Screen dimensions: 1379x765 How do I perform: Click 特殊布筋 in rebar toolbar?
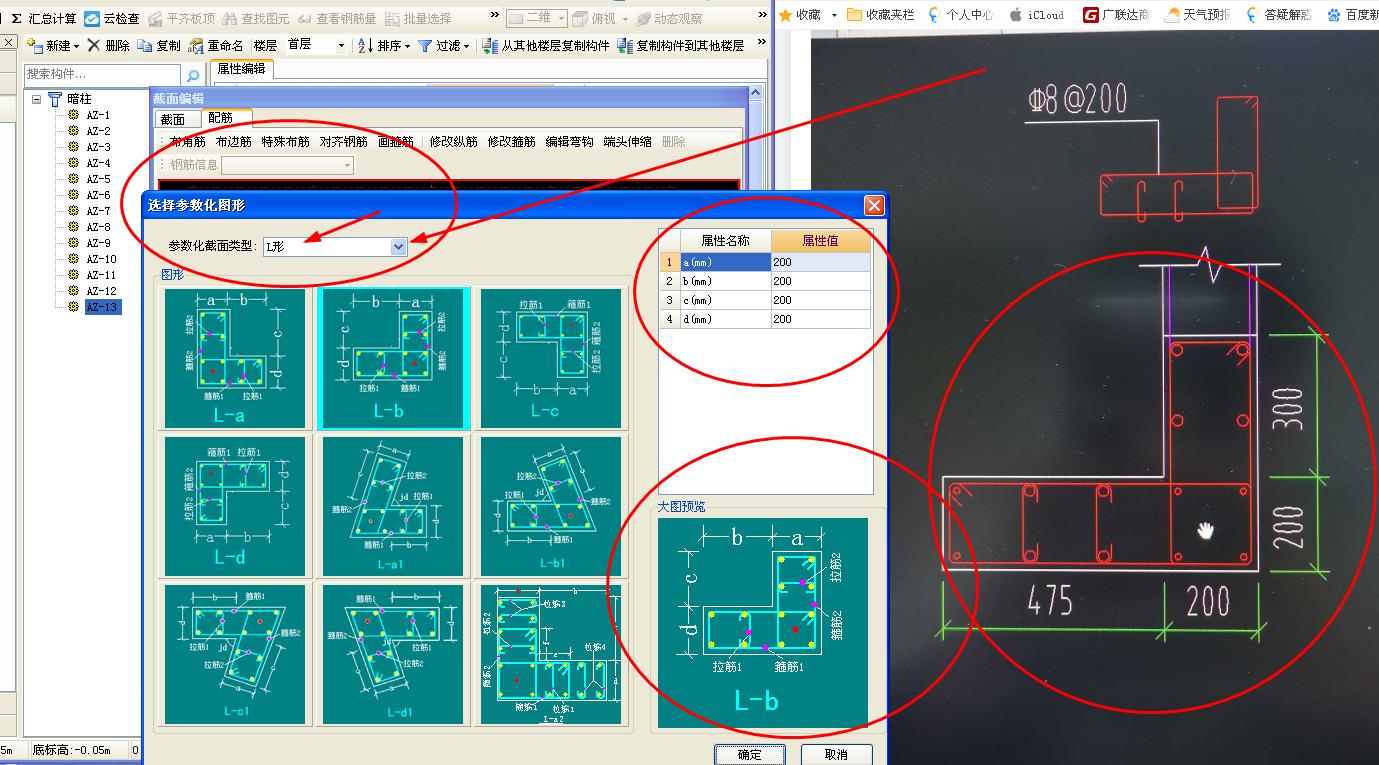[286, 142]
